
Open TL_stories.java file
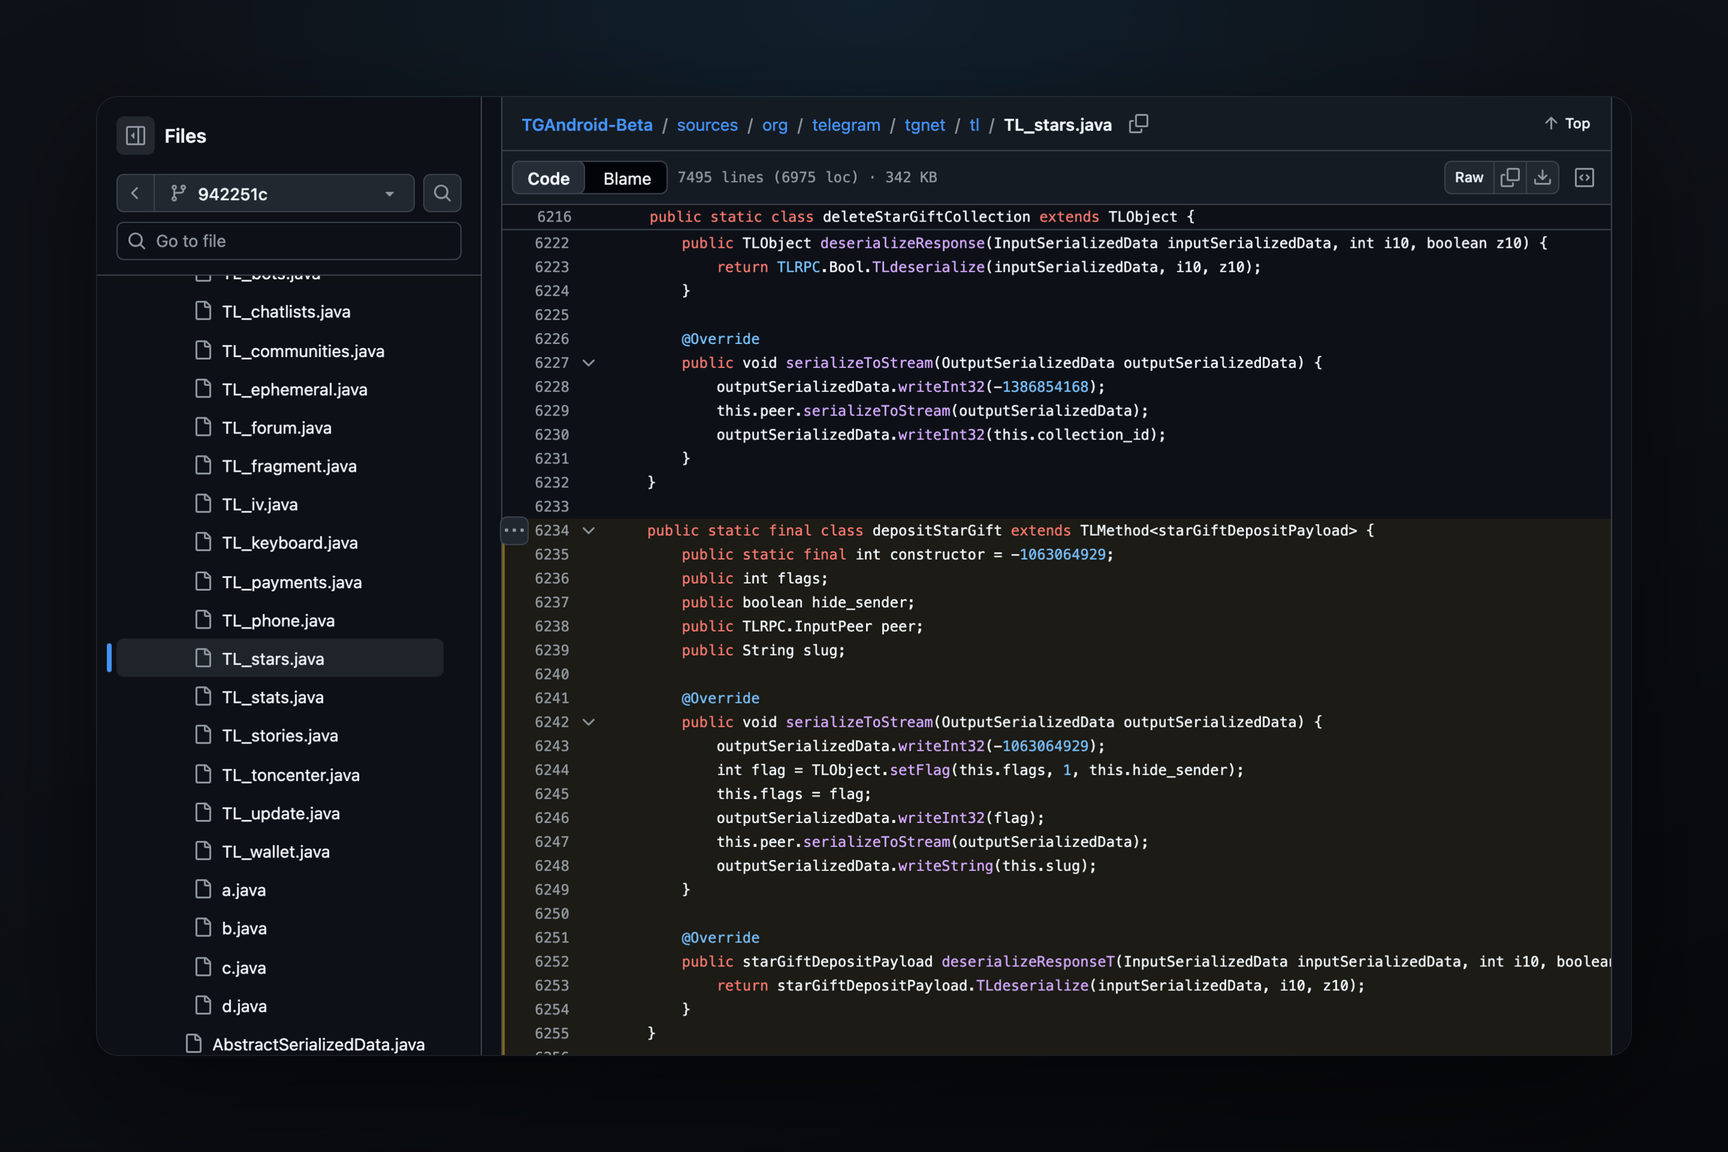point(280,736)
